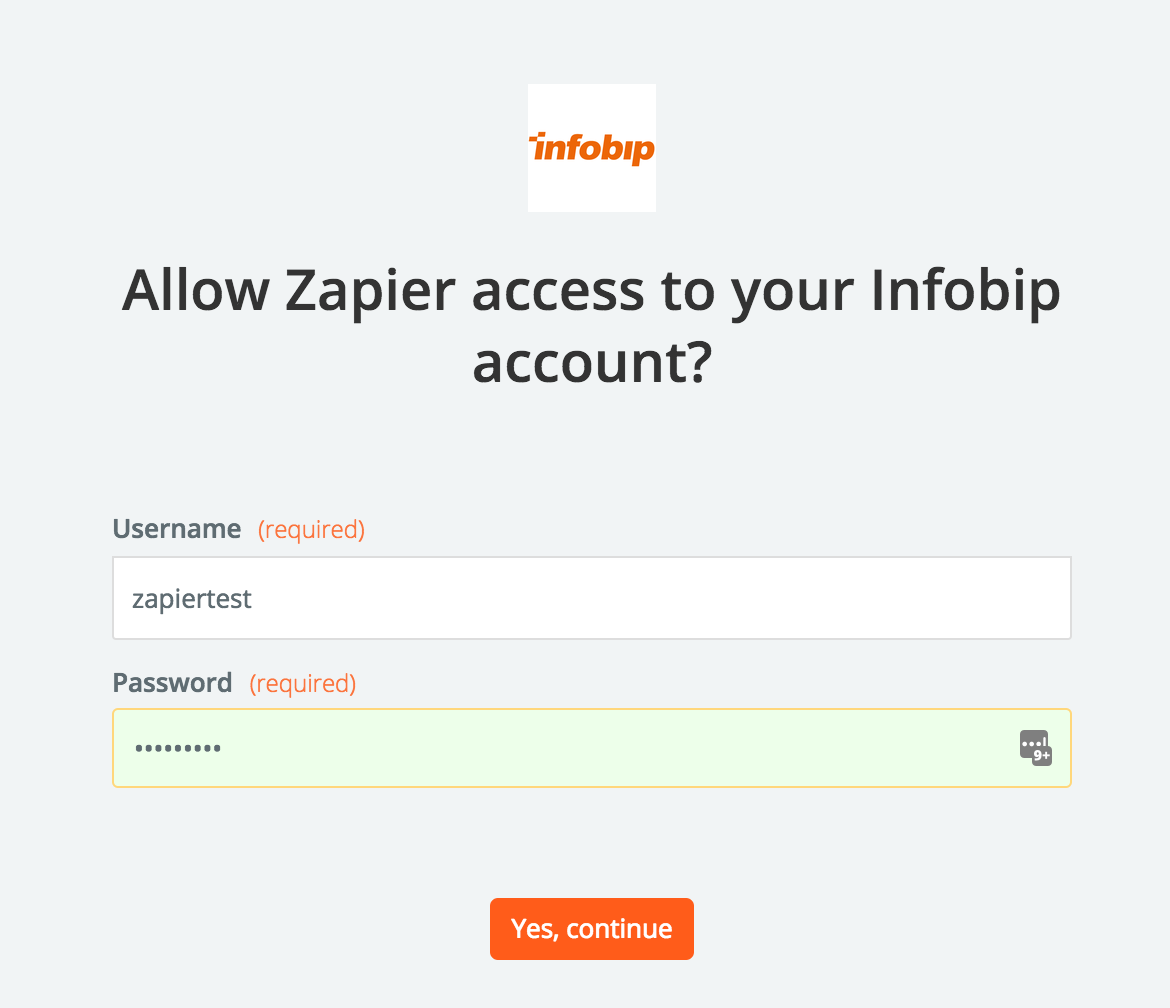Click the password manager icon in Password field
The width and height of the screenshot is (1170, 1008).
[1036, 748]
